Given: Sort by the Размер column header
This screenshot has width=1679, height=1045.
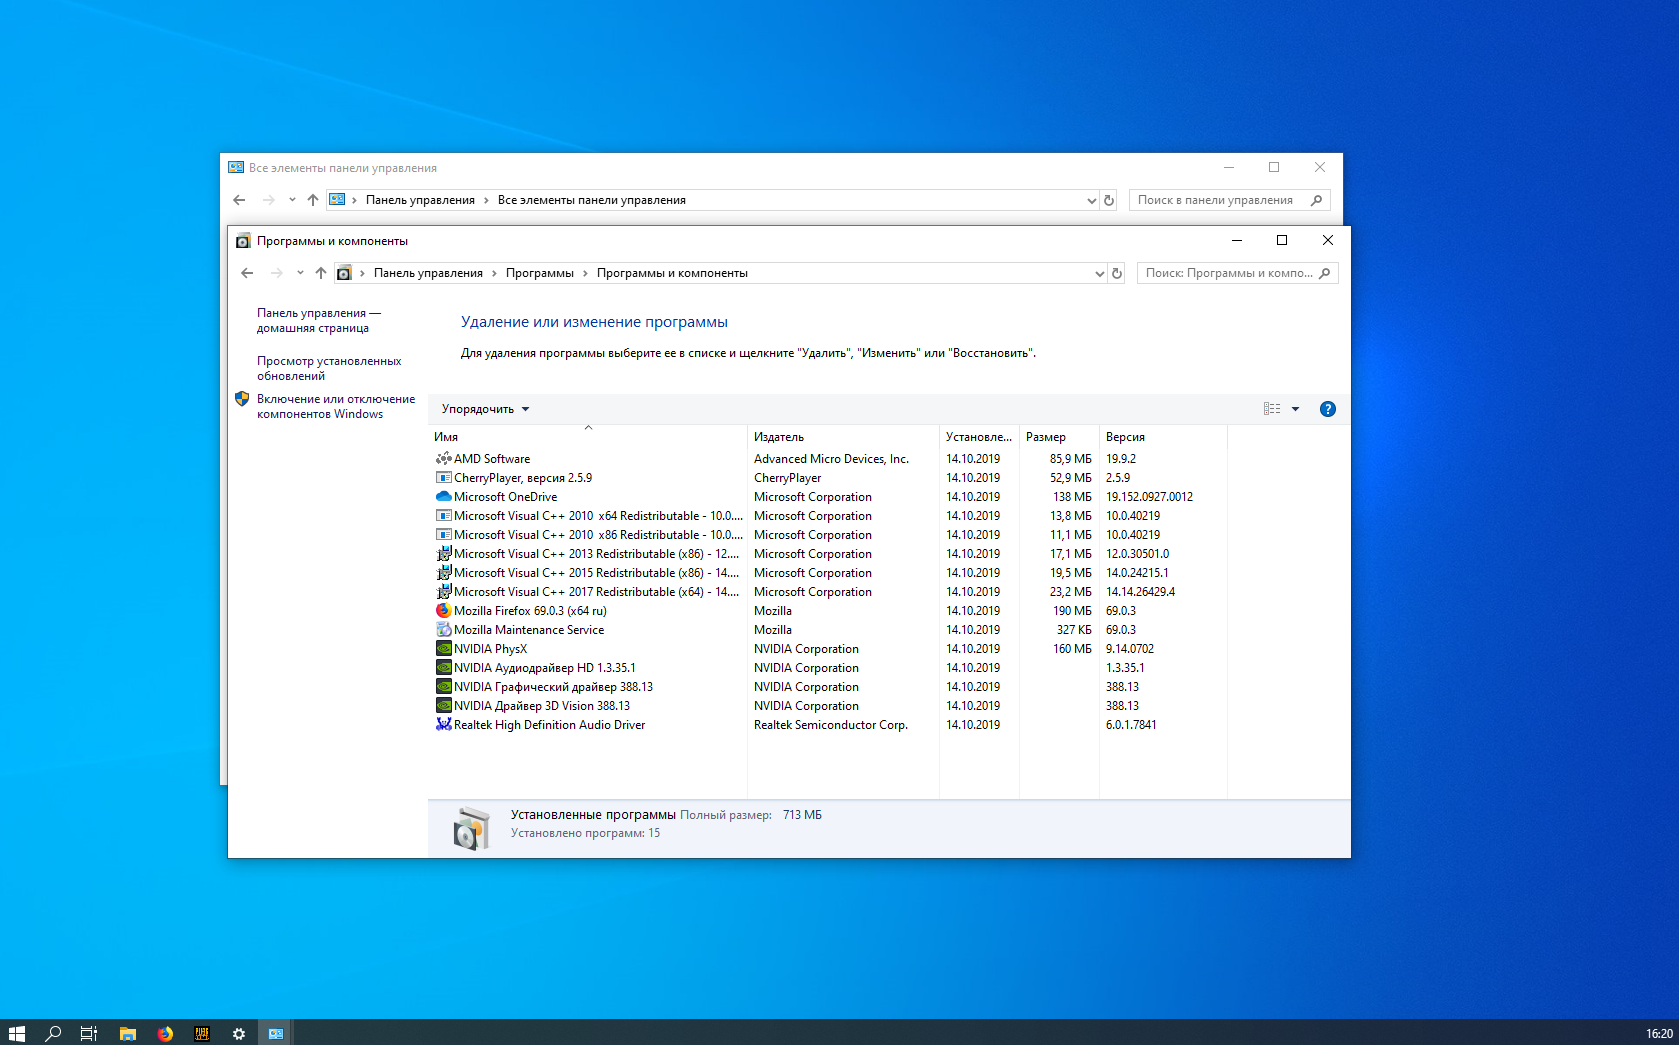Looking at the screenshot, I should pyautogui.click(x=1059, y=437).
